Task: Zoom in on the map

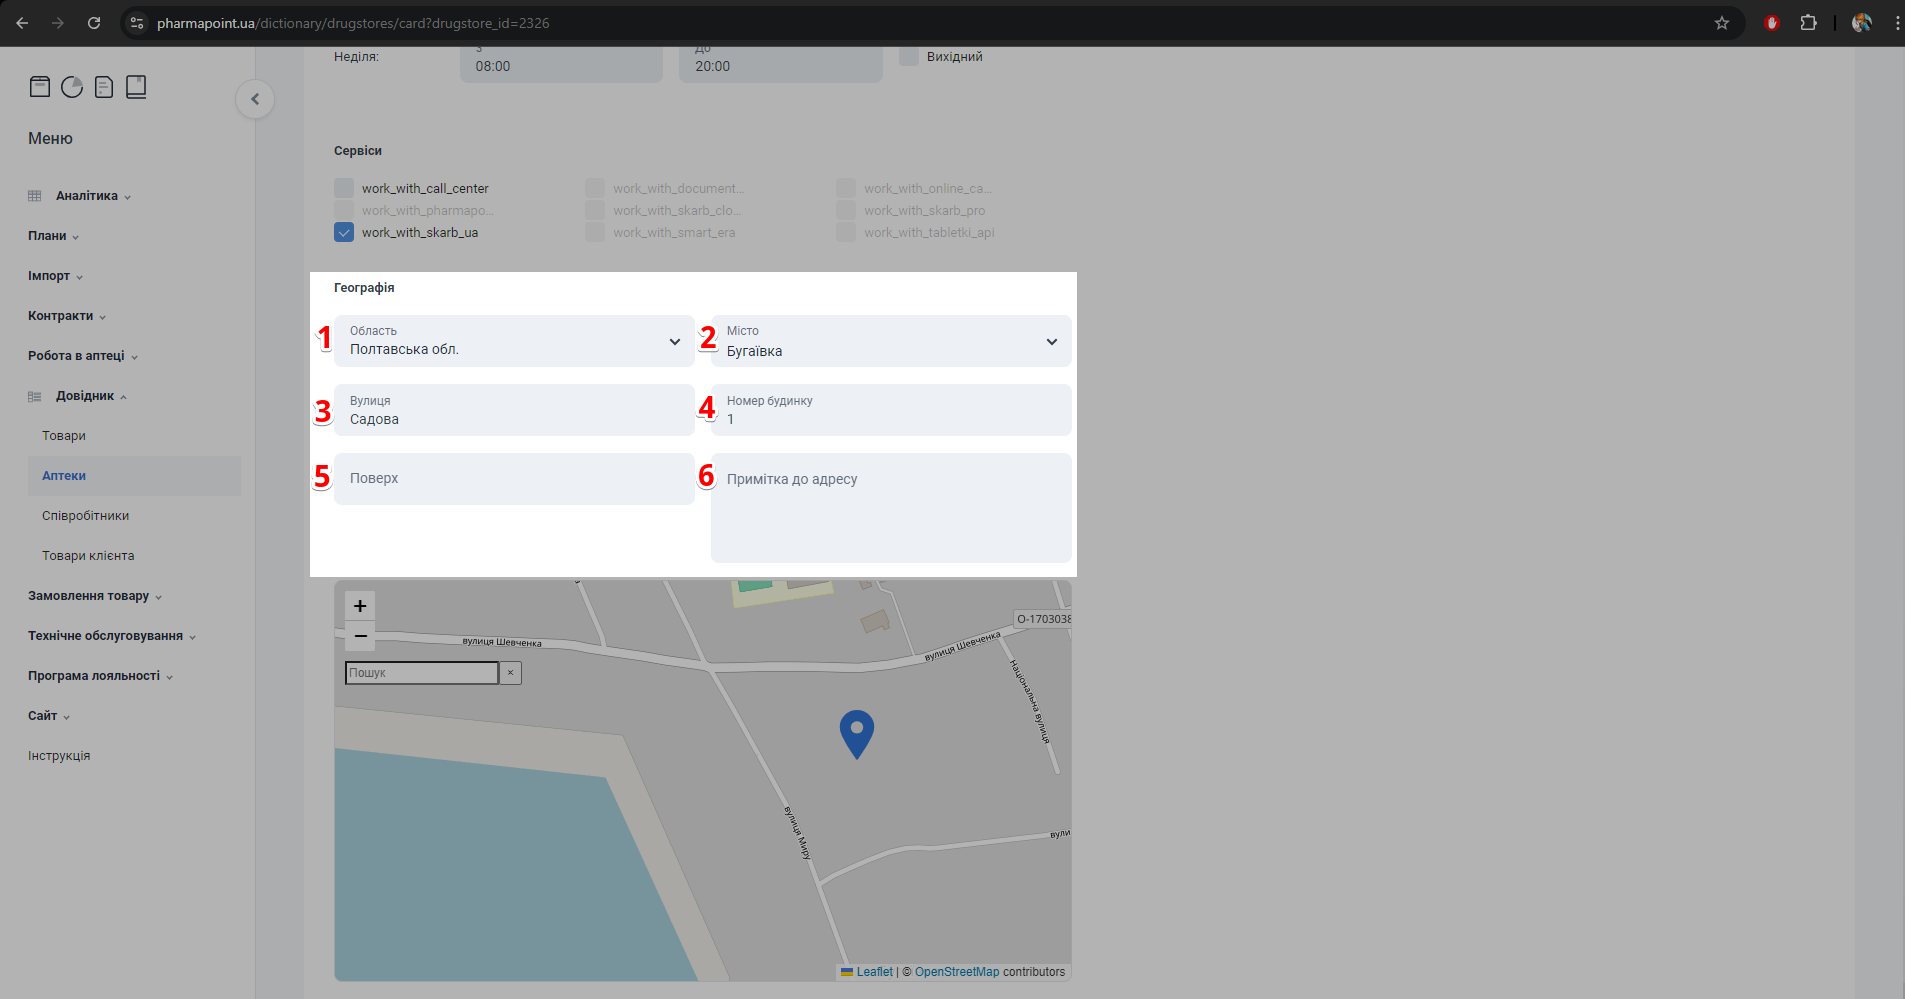Action: (x=360, y=606)
